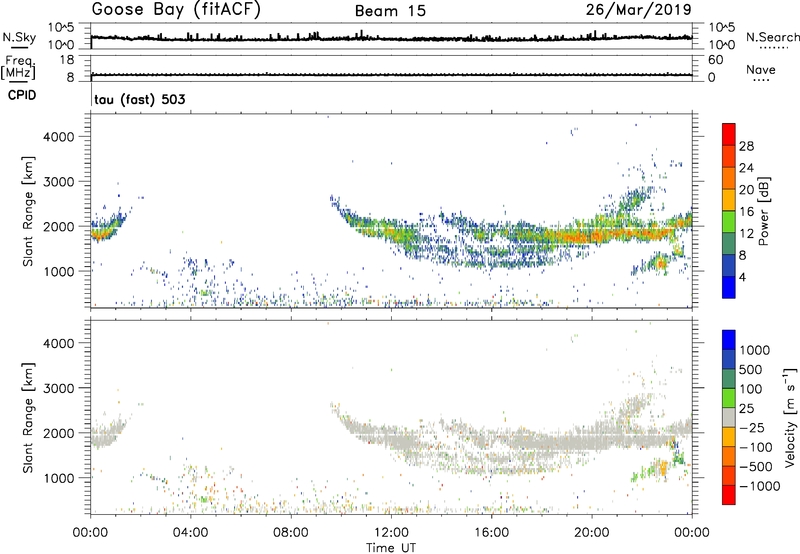Pick red bottom segment of velocity colorbar
This screenshot has height=554, width=800.
tap(729, 494)
